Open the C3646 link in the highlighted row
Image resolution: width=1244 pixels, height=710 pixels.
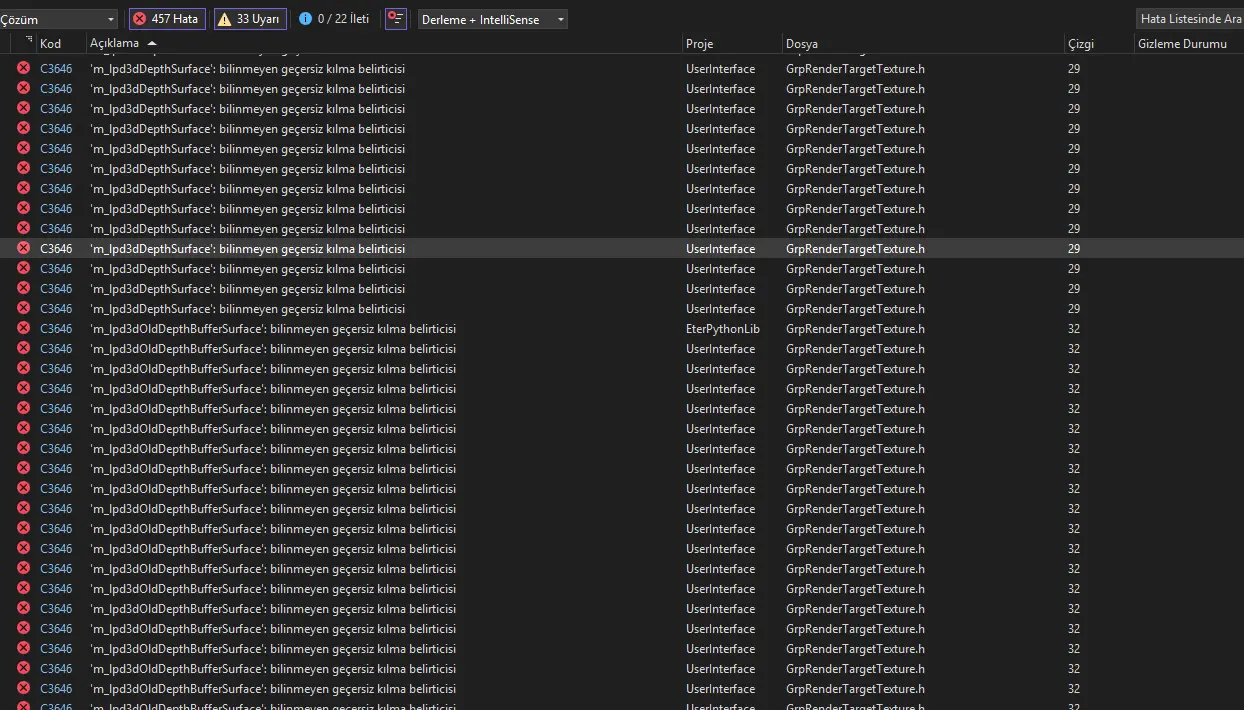point(56,248)
